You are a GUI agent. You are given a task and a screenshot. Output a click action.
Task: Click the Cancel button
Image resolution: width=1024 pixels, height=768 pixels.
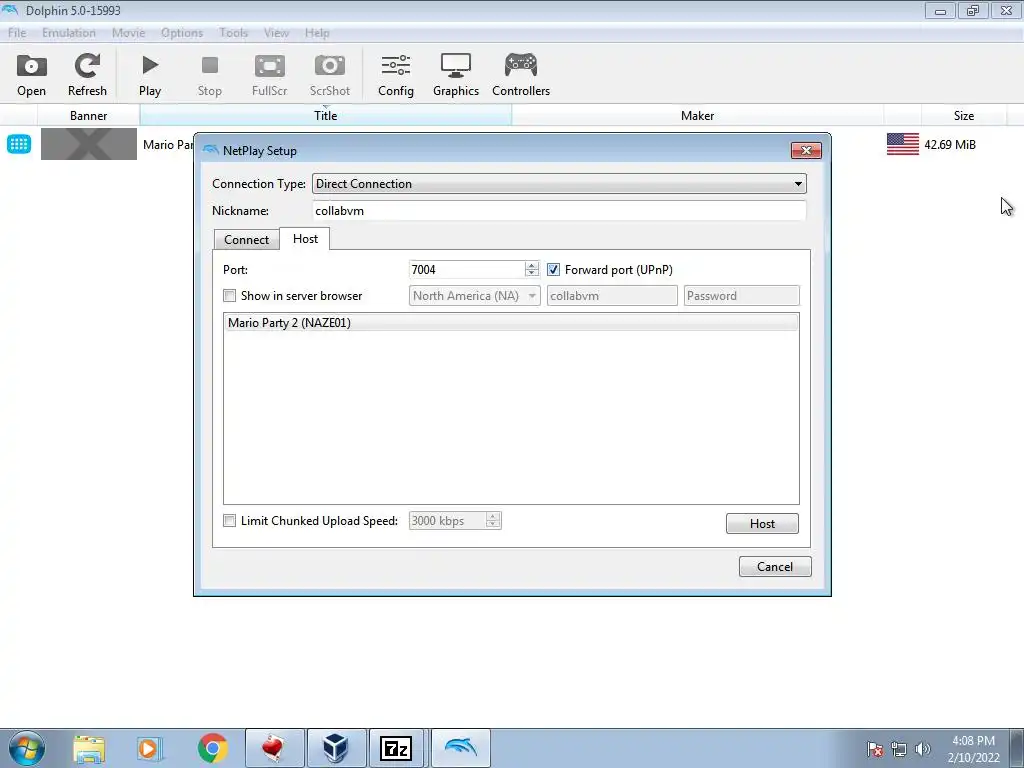tap(775, 567)
